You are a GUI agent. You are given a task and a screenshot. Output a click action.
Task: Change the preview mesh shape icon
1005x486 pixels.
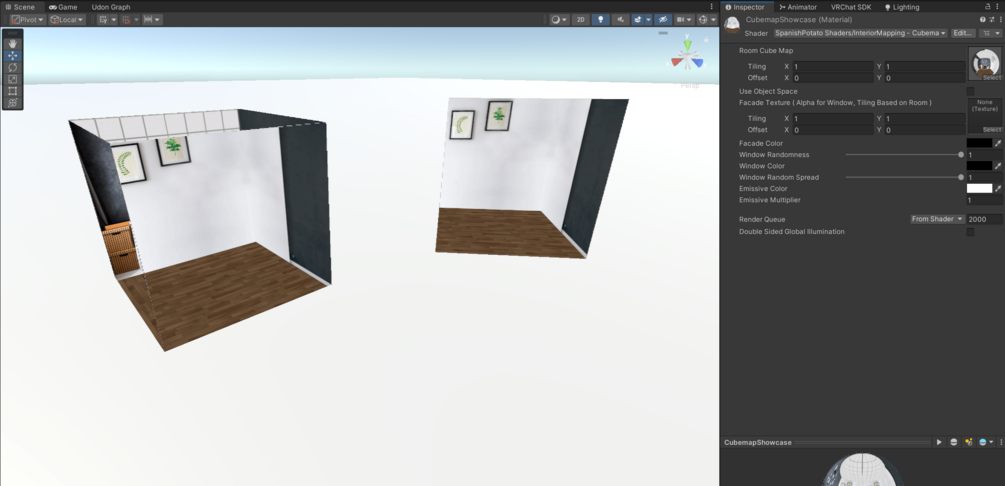pyautogui.click(x=954, y=442)
